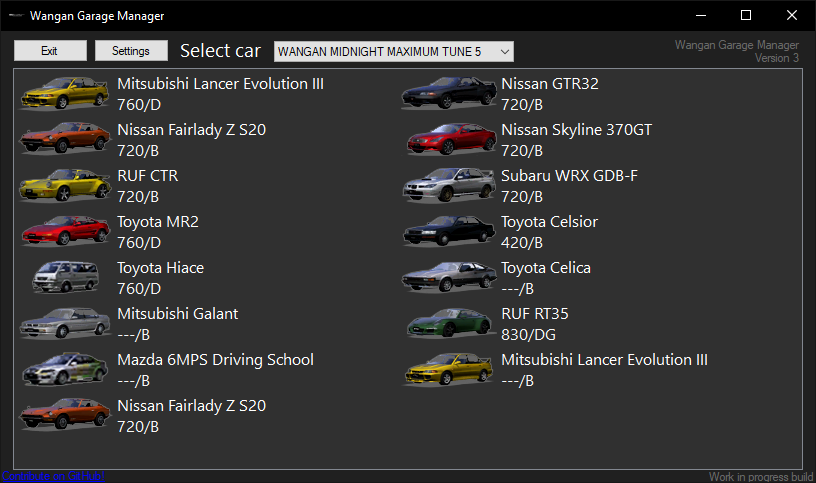Pick the green RUF RT35 car image
This screenshot has width=816, height=483.
coord(450,323)
